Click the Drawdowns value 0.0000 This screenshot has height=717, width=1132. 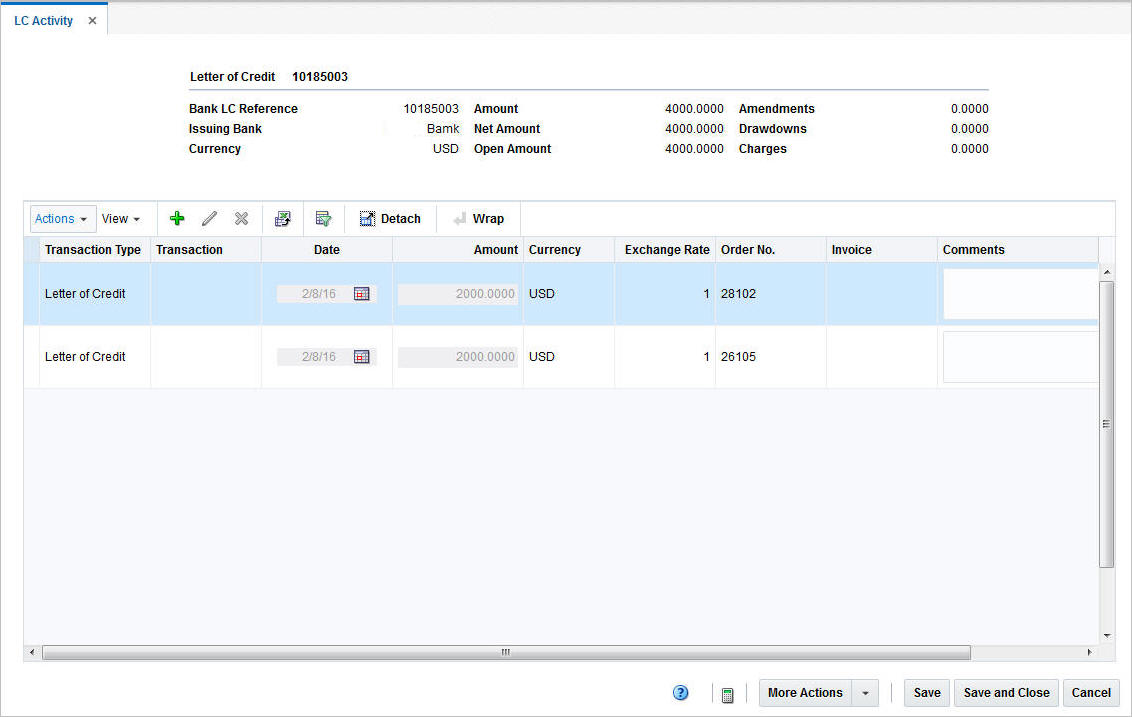970,128
